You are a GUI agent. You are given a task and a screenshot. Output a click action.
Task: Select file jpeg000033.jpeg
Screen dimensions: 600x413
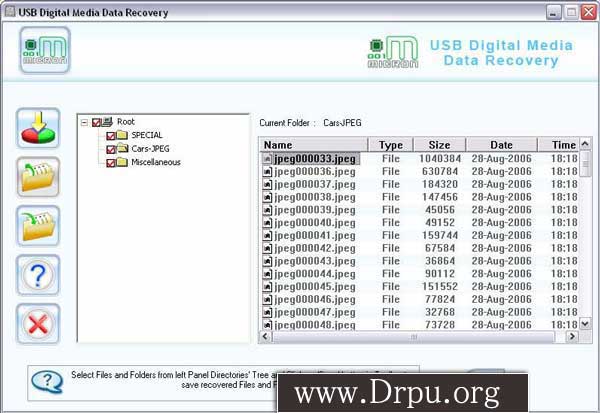(x=315, y=159)
